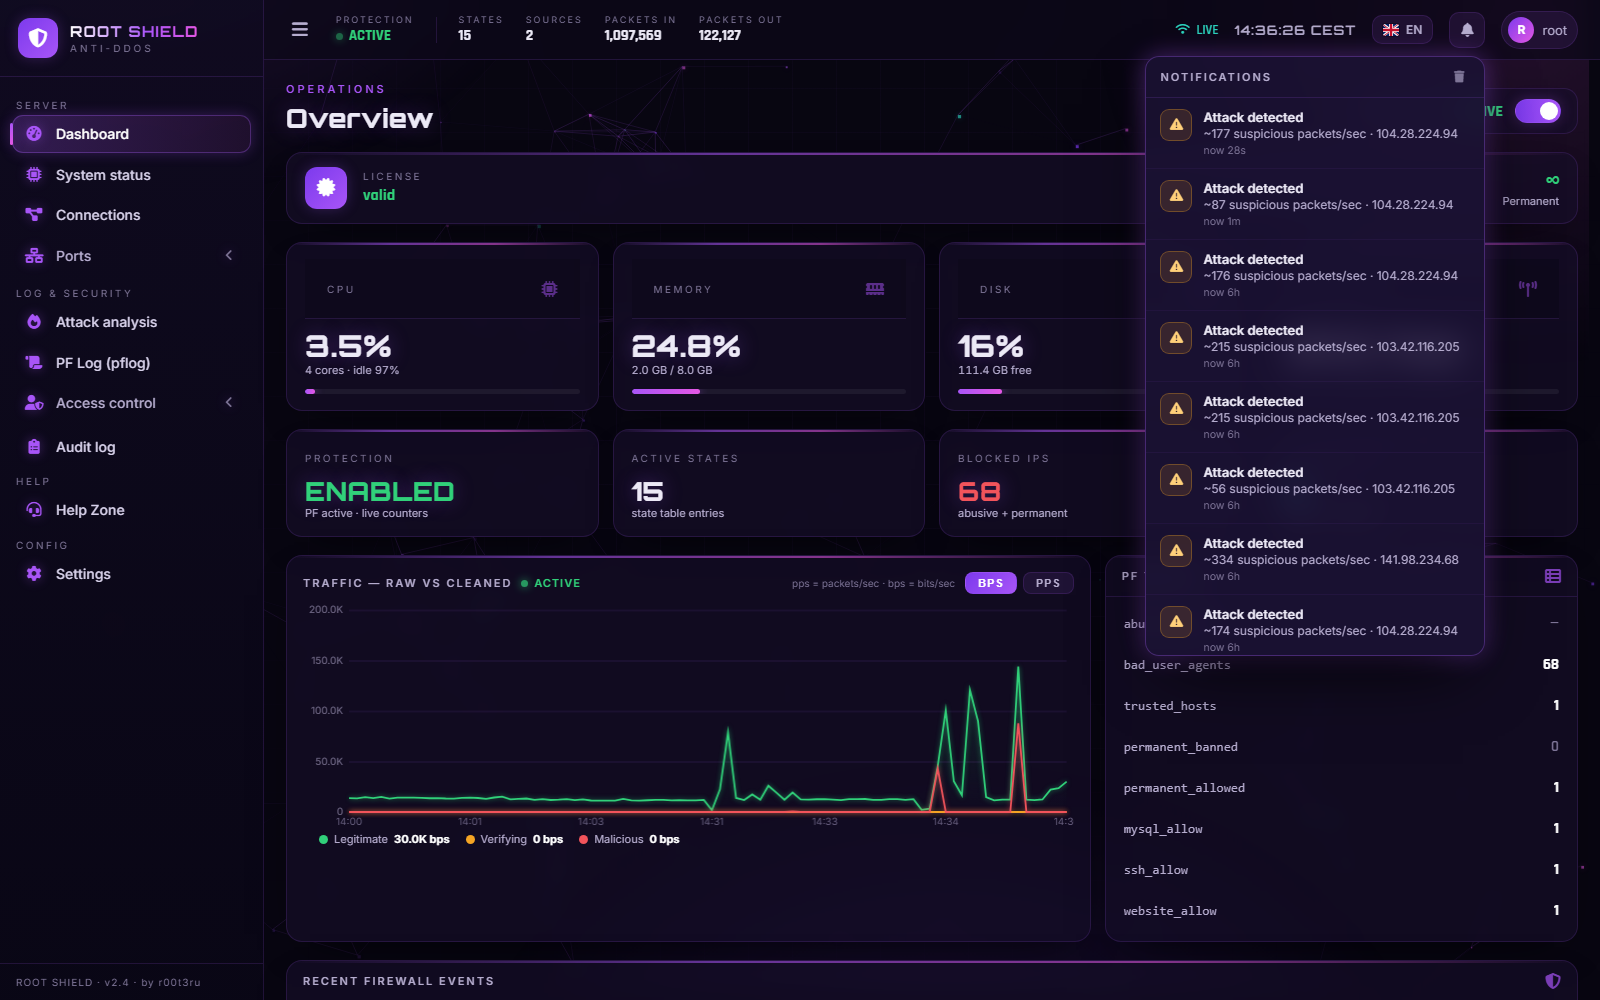Click the shield icon in Recent Firewall Events
Screen dimensions: 1600x1000
coord(1553,981)
